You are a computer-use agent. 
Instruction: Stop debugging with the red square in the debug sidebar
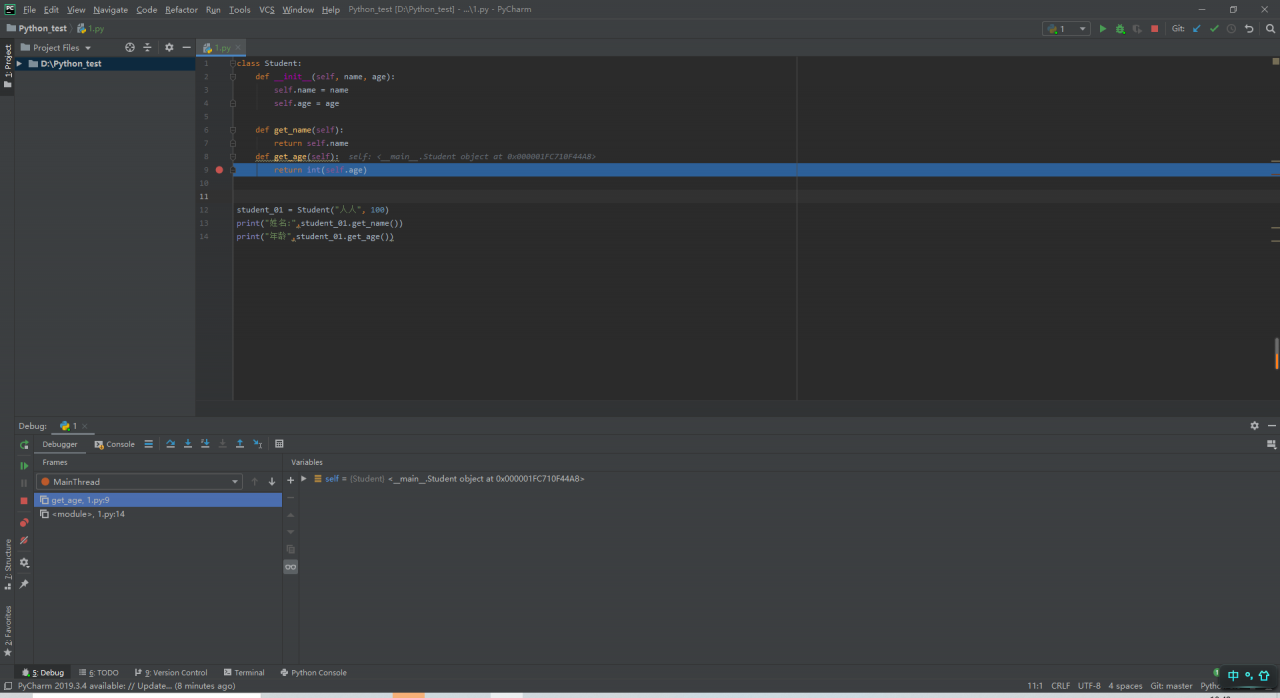click(x=24, y=500)
